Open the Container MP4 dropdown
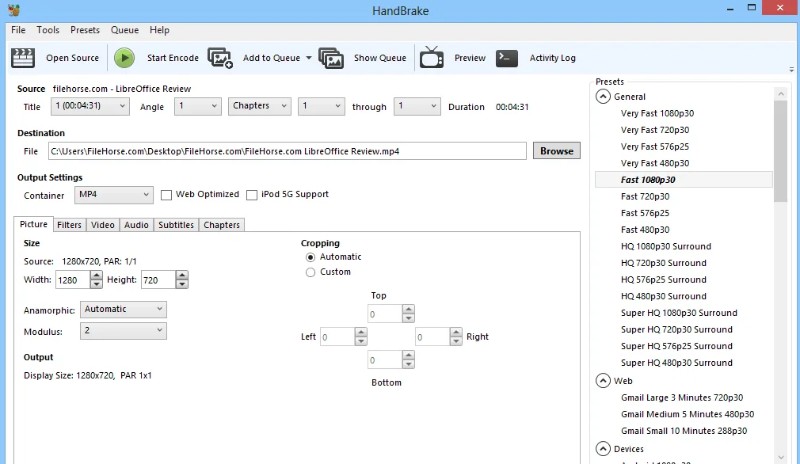The image size is (800, 464). point(114,194)
